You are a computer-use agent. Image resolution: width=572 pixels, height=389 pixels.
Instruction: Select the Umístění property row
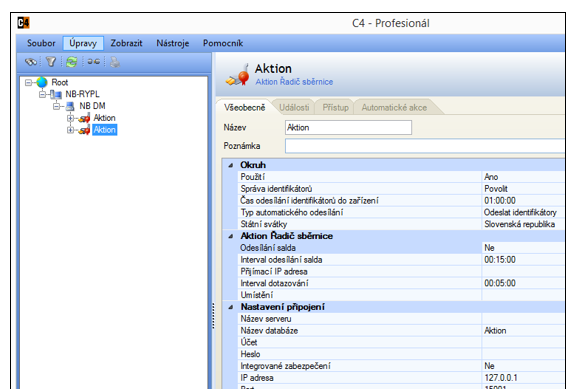(401, 295)
